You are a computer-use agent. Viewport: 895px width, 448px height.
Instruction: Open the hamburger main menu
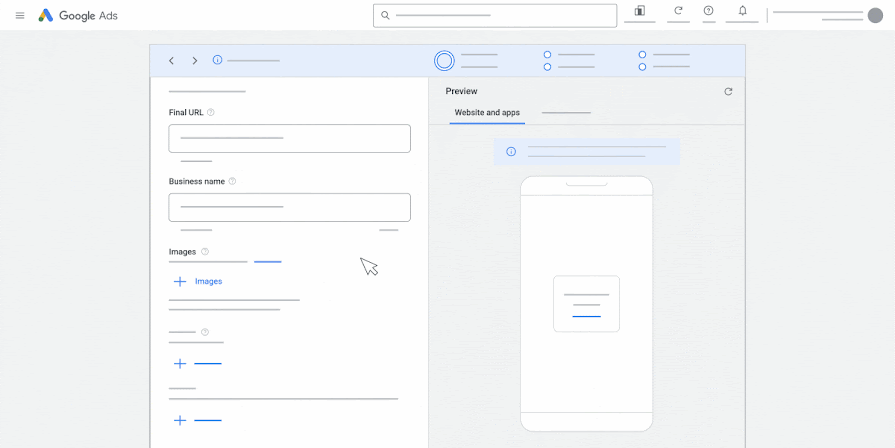click(20, 15)
